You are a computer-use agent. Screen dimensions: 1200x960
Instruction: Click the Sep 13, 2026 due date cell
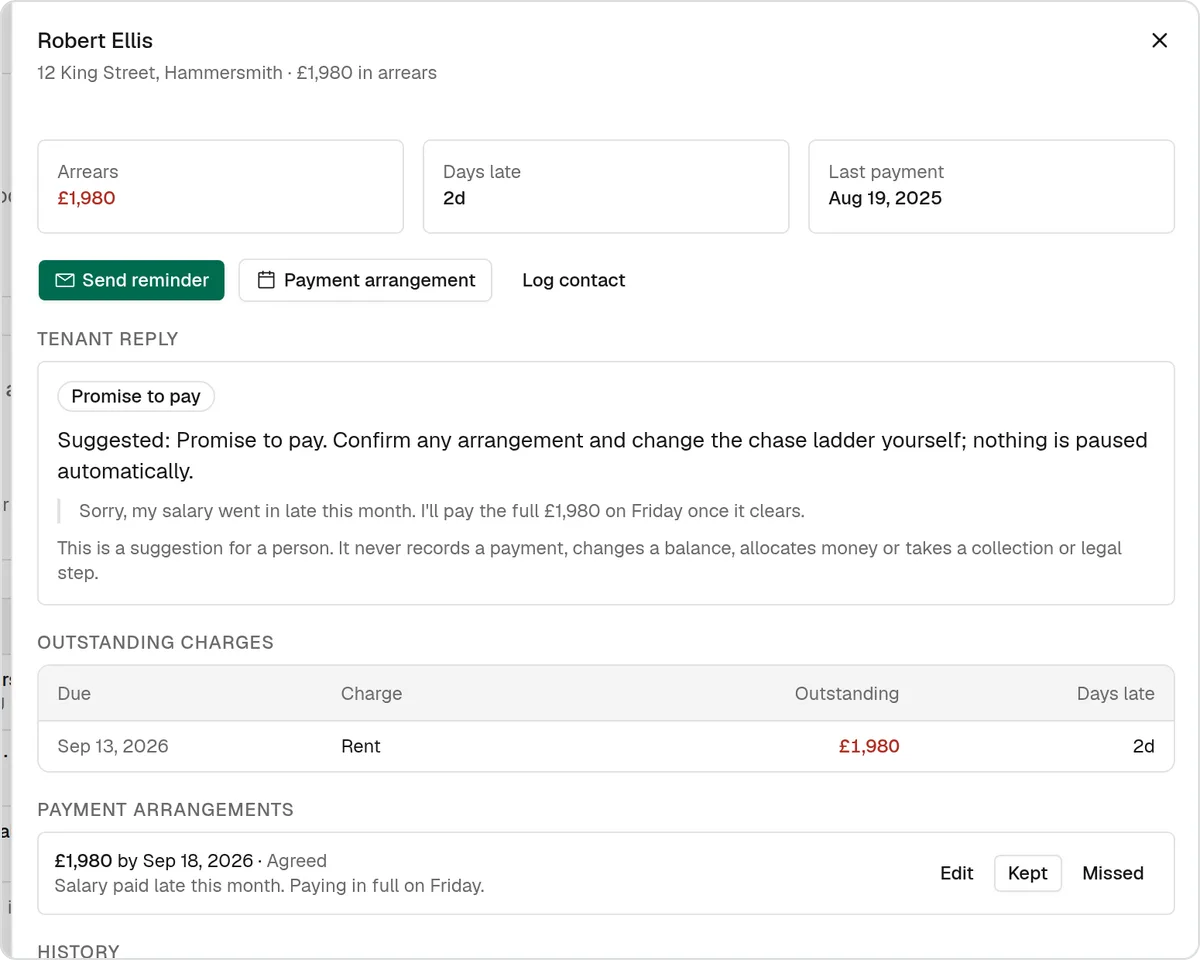pos(113,746)
